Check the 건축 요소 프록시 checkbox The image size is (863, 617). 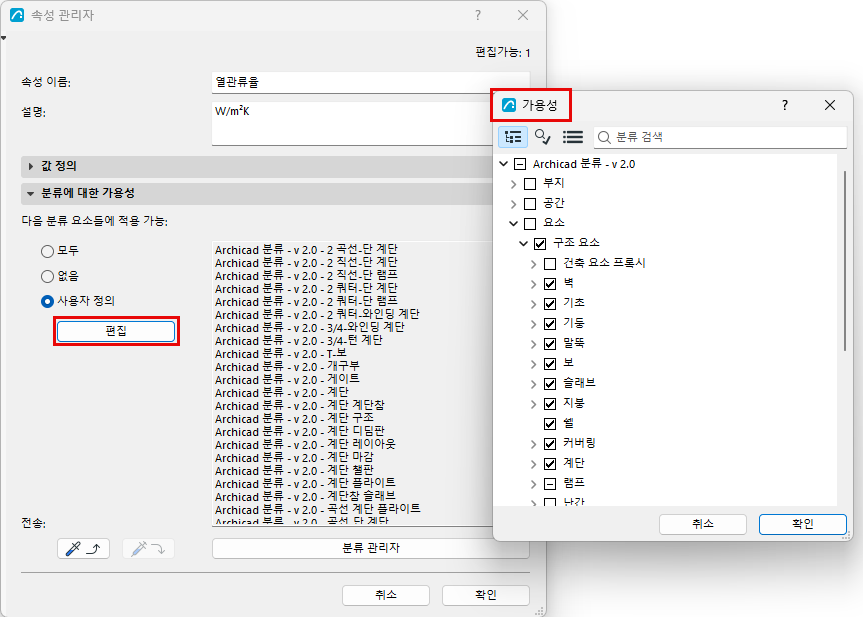coord(550,264)
